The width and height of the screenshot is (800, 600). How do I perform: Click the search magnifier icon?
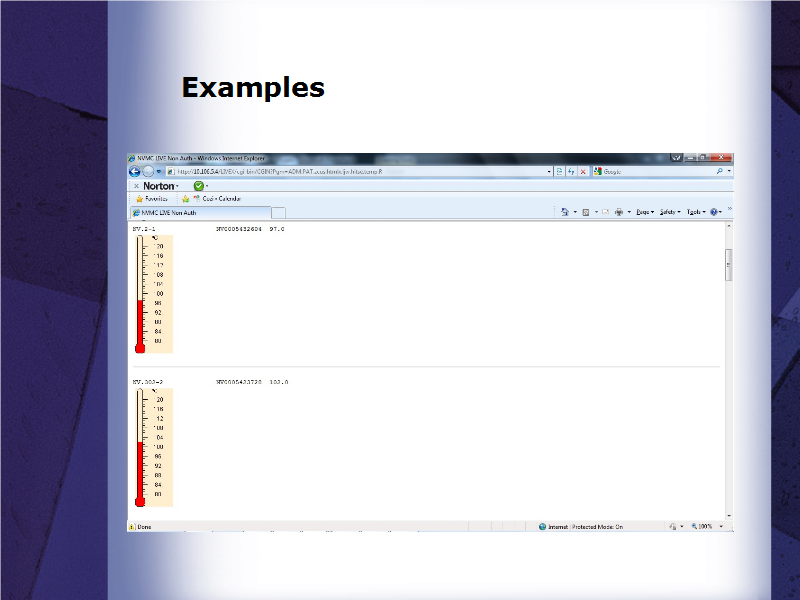(717, 171)
